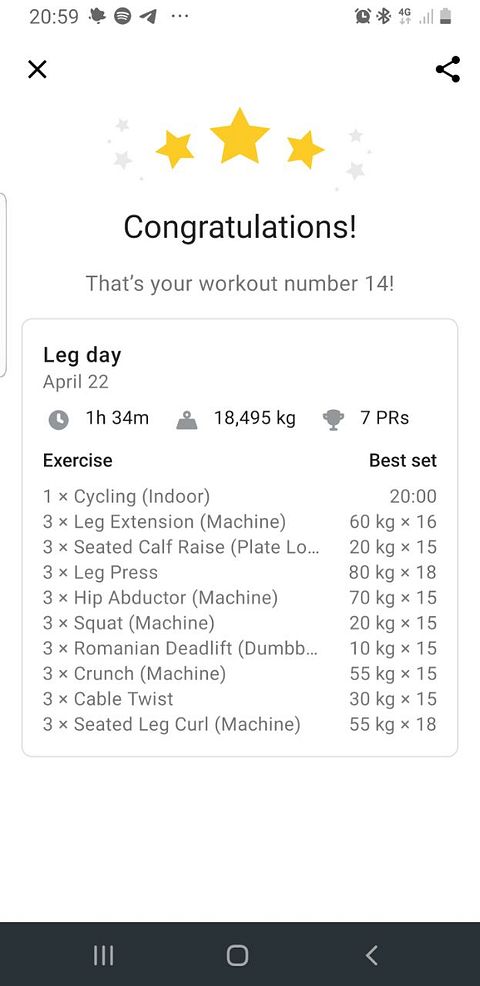Tap the Android home navigation button
This screenshot has width=480, height=986.
(237, 955)
